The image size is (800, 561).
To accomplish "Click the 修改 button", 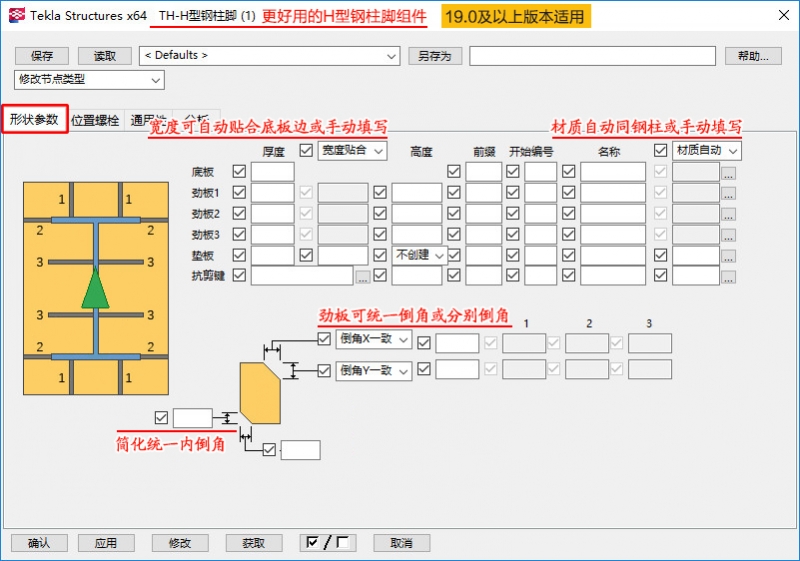I will point(180,543).
